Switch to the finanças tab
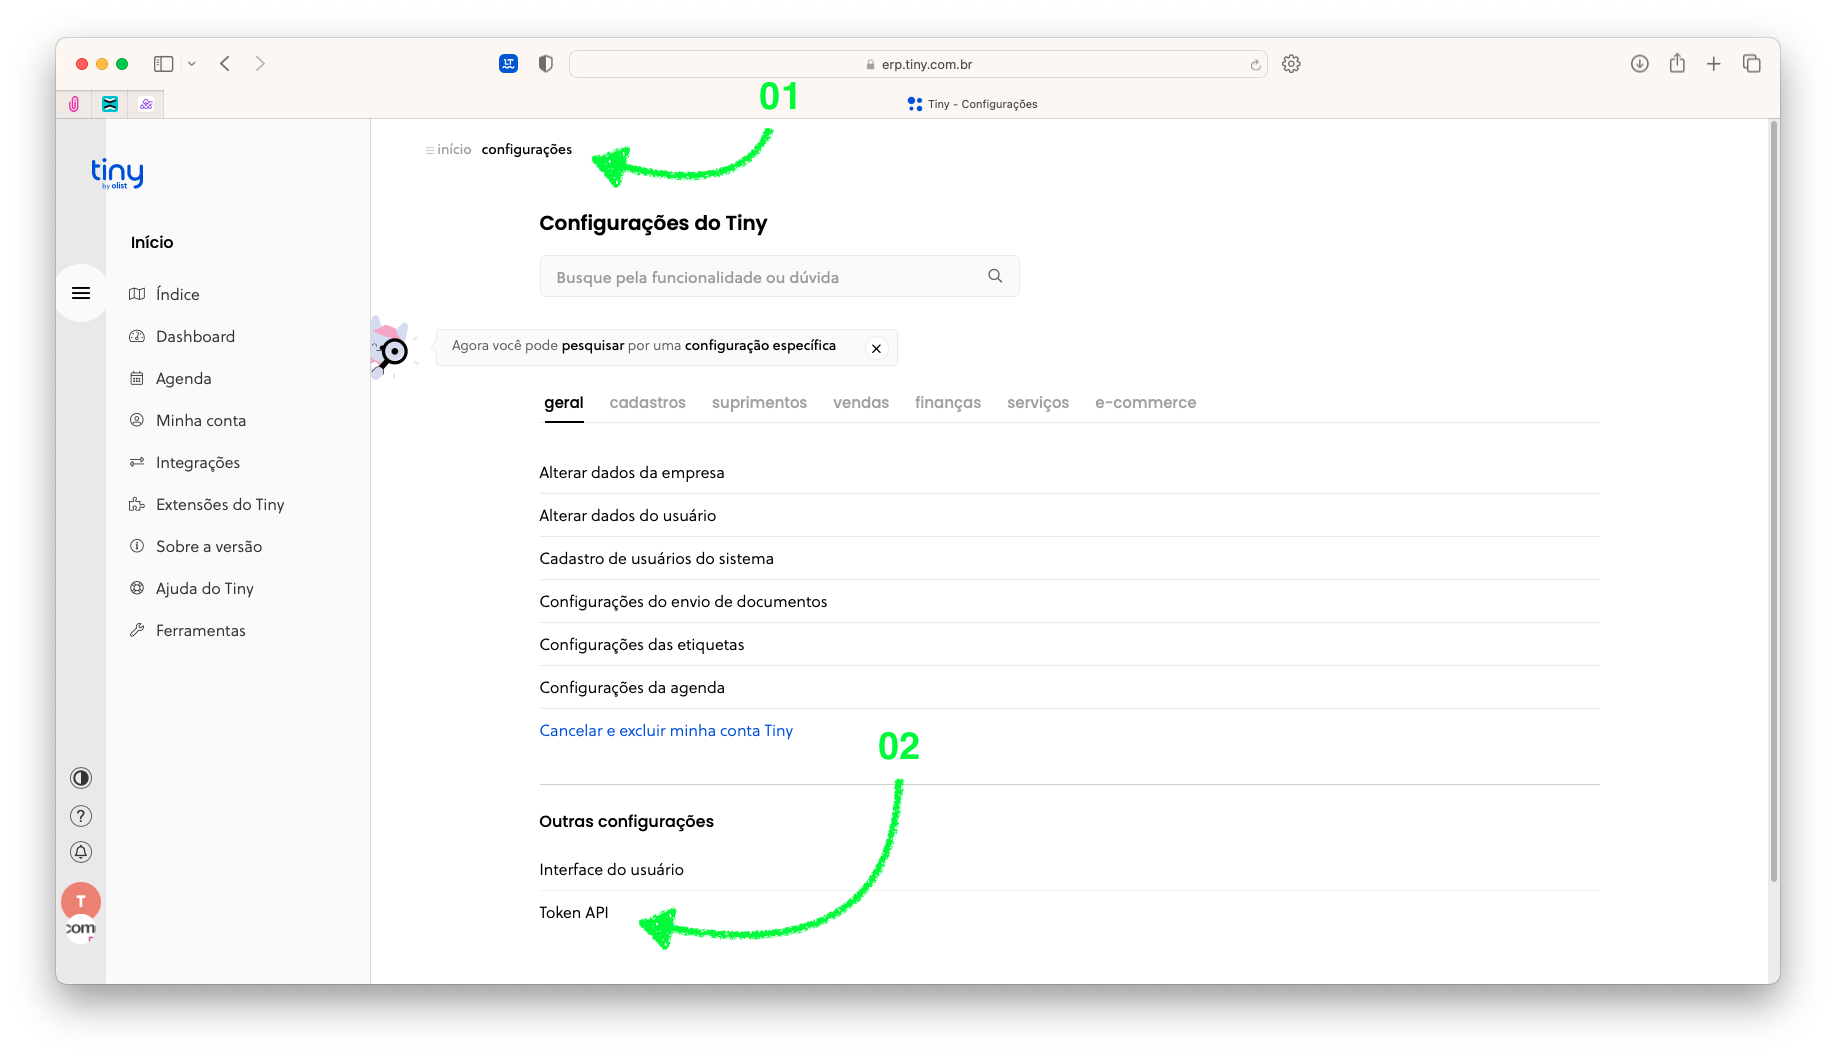 [948, 403]
